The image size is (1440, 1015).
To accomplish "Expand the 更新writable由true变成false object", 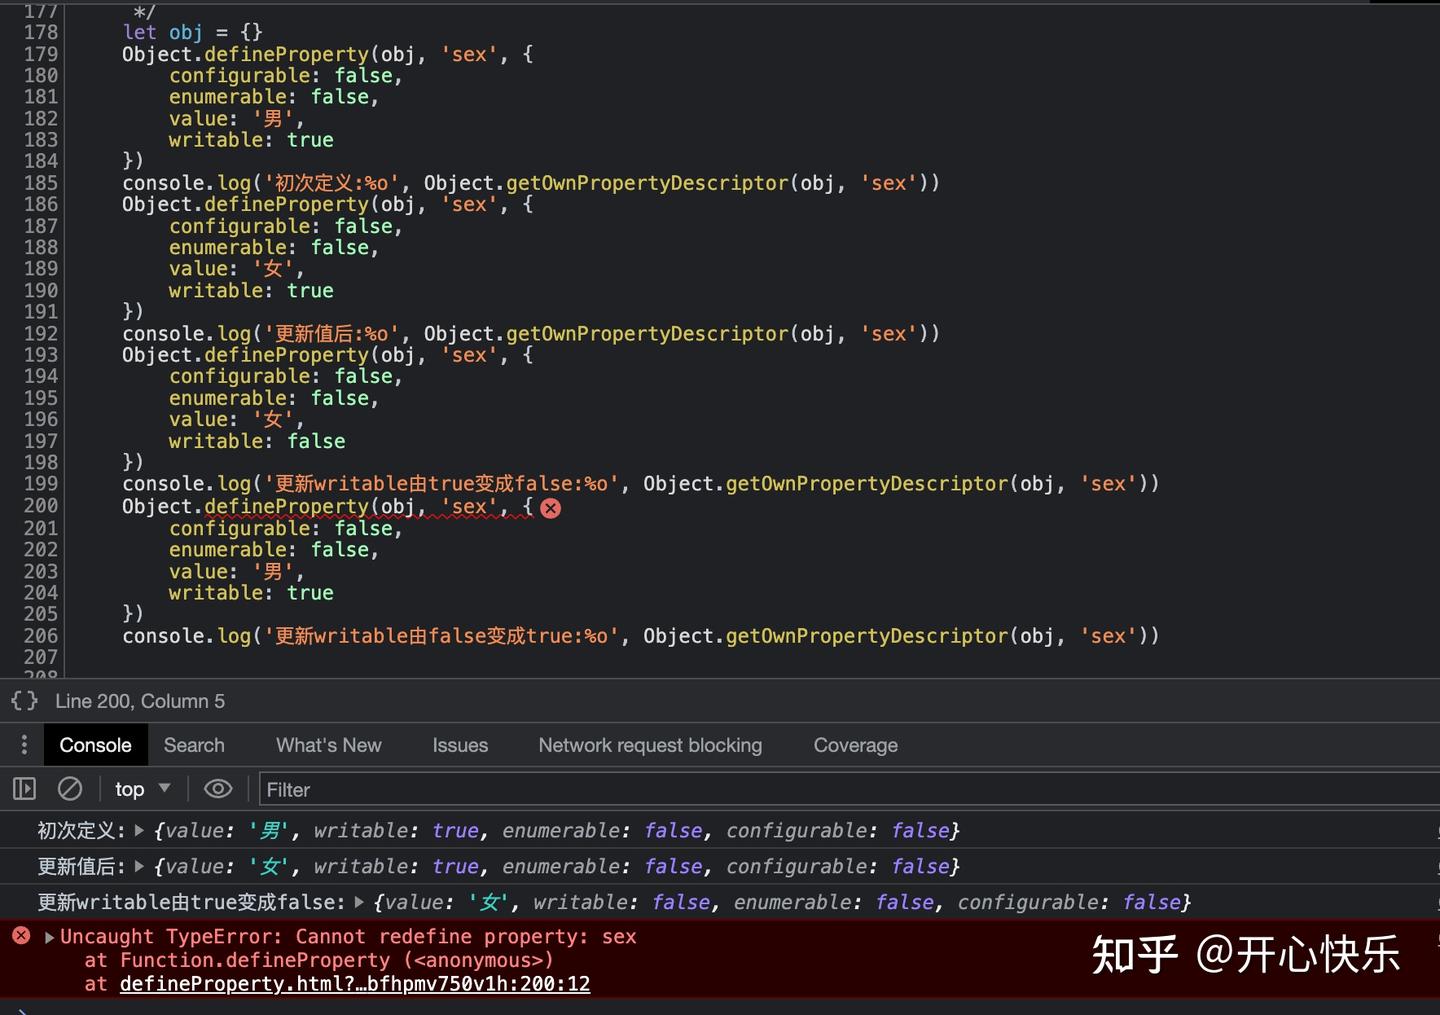I will click(x=359, y=902).
